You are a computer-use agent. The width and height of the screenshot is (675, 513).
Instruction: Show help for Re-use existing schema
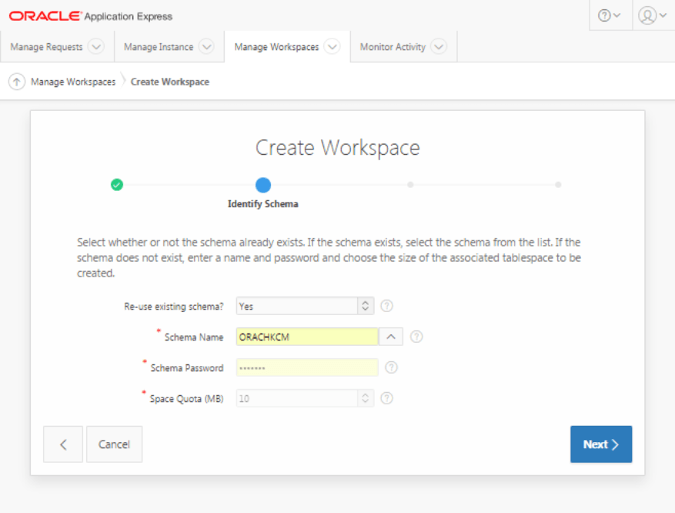pyautogui.click(x=387, y=306)
